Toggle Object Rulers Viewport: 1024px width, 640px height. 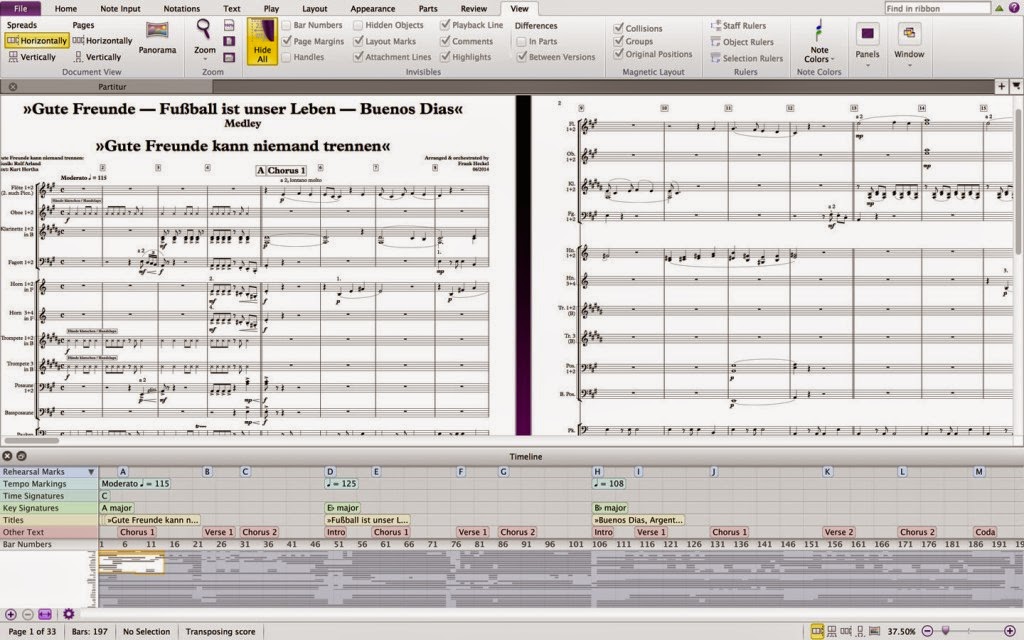click(x=743, y=42)
